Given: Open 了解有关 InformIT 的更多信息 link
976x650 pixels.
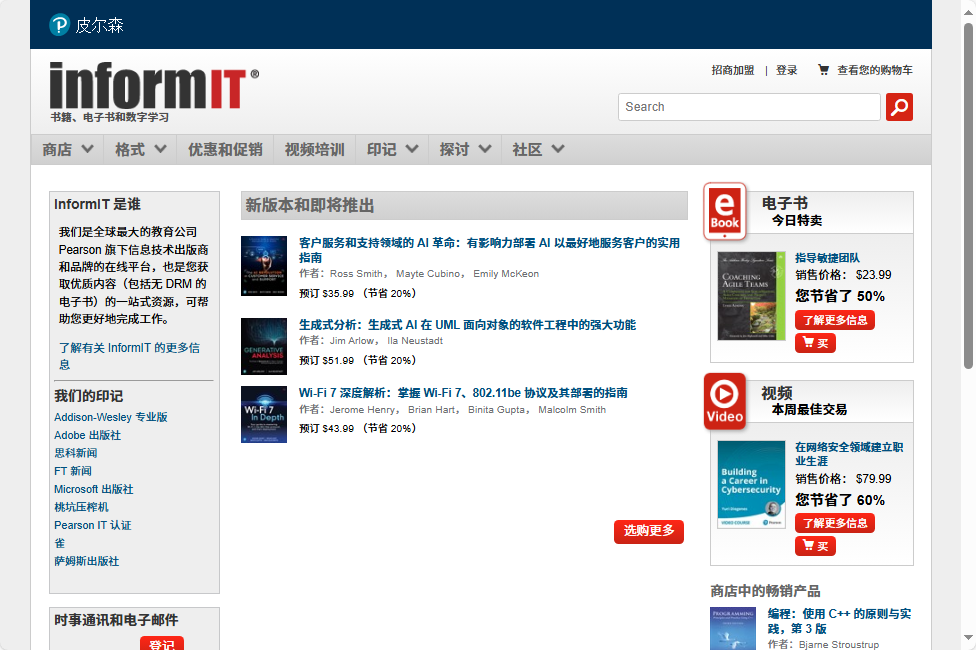Looking at the screenshot, I should click(x=129, y=356).
